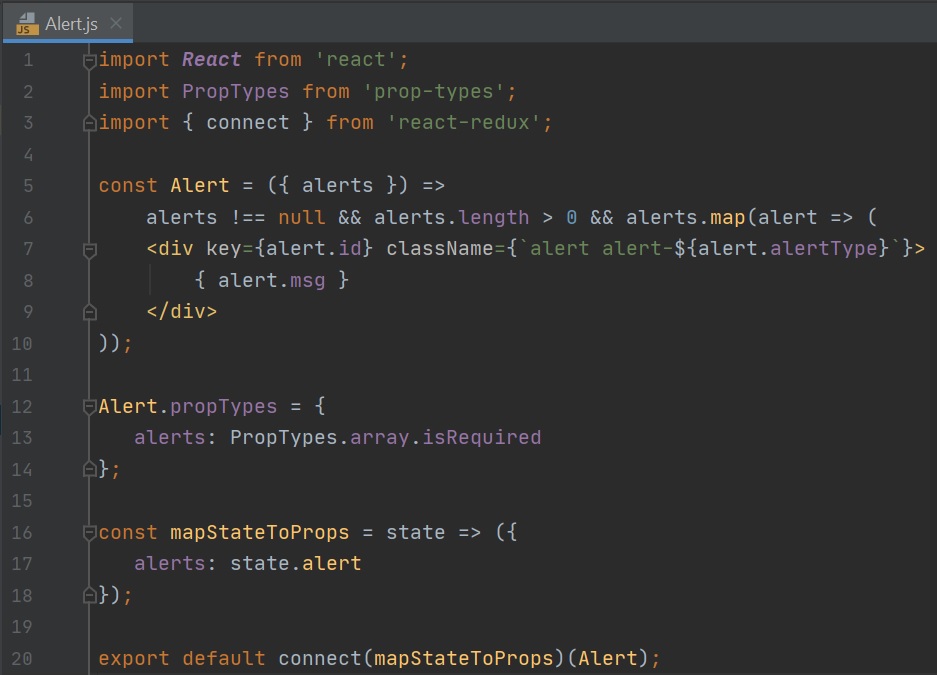Click the fold end marker on line 14

click(x=90, y=469)
